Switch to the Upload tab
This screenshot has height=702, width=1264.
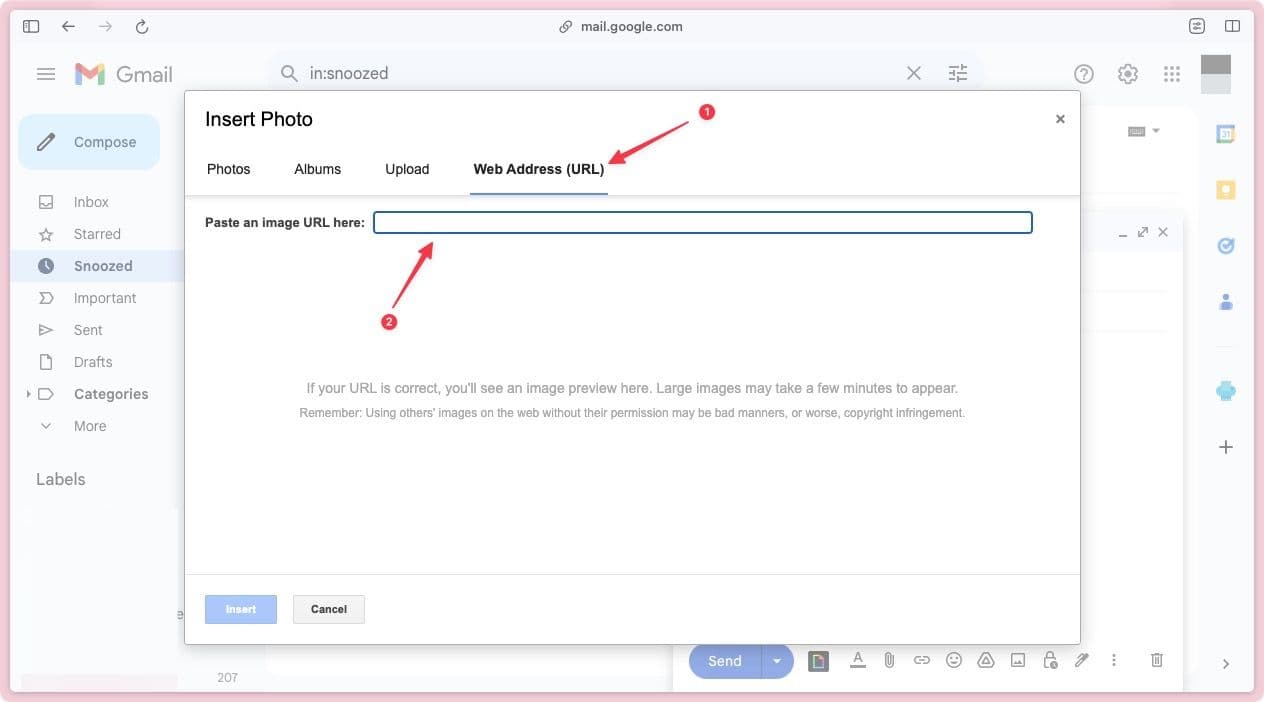(x=406, y=169)
